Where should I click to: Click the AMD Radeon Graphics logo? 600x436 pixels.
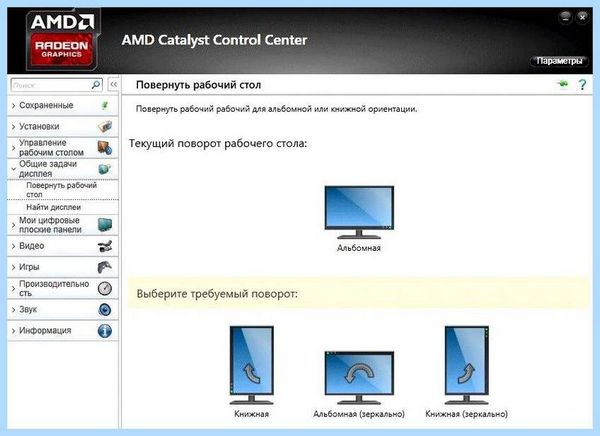coord(62,40)
